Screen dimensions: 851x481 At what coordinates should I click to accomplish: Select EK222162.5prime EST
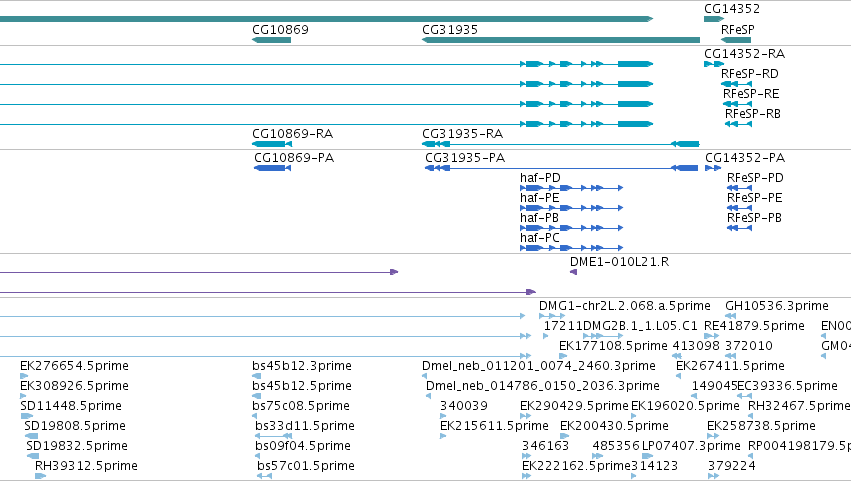click(576, 466)
